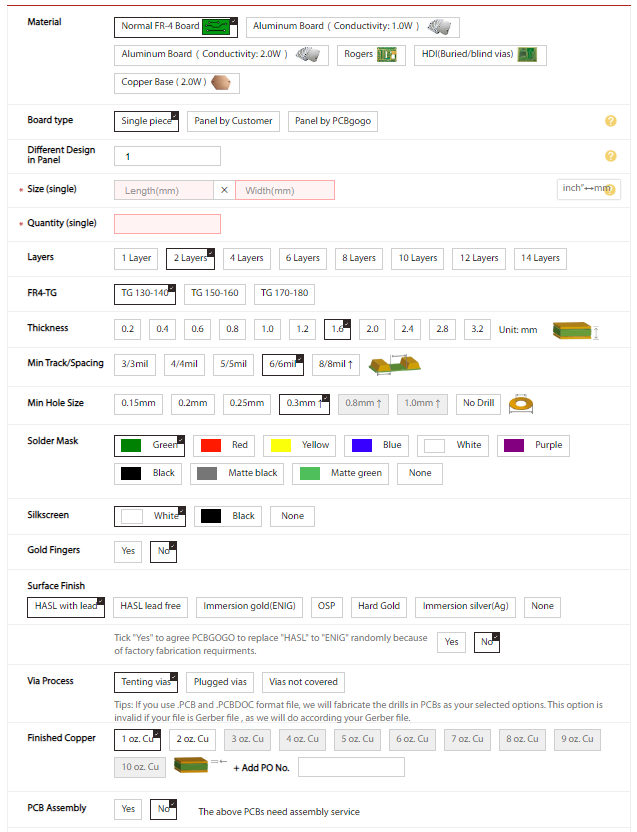Choose 0.15mm min hole size
The width and height of the screenshot is (637, 832).
[139, 404]
